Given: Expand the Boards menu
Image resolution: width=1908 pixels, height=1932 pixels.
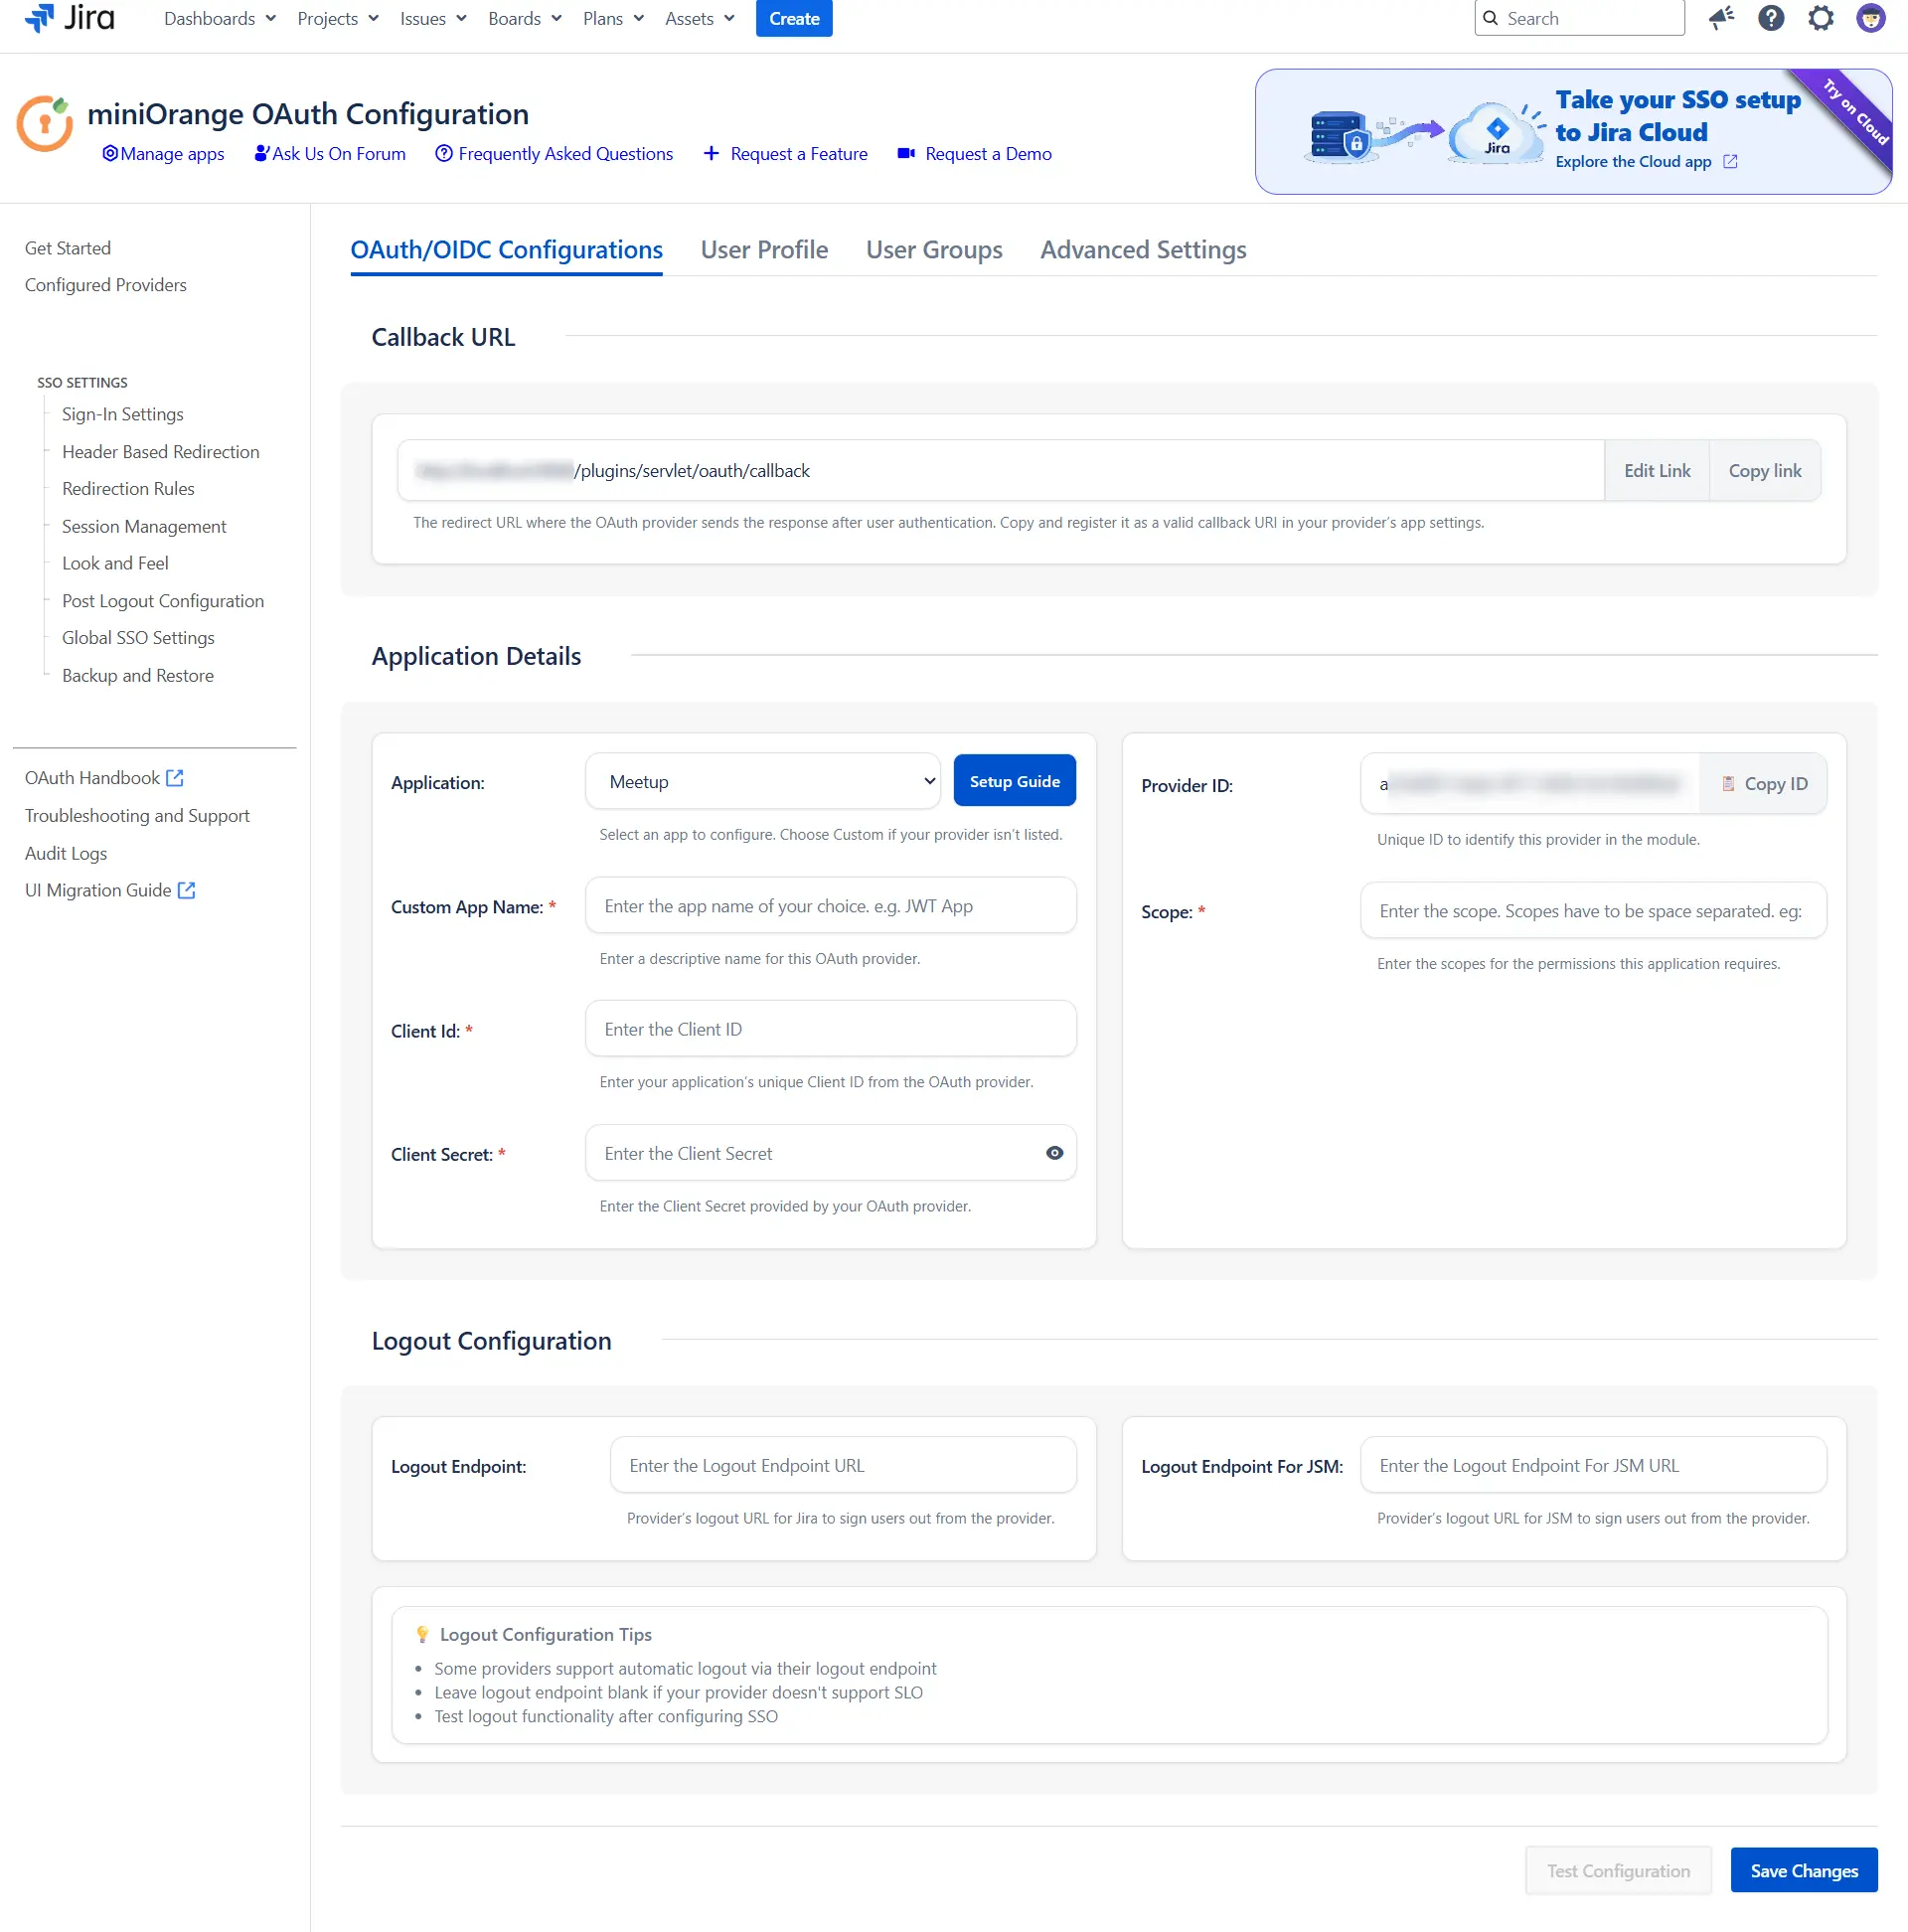Looking at the screenshot, I should pos(525,18).
